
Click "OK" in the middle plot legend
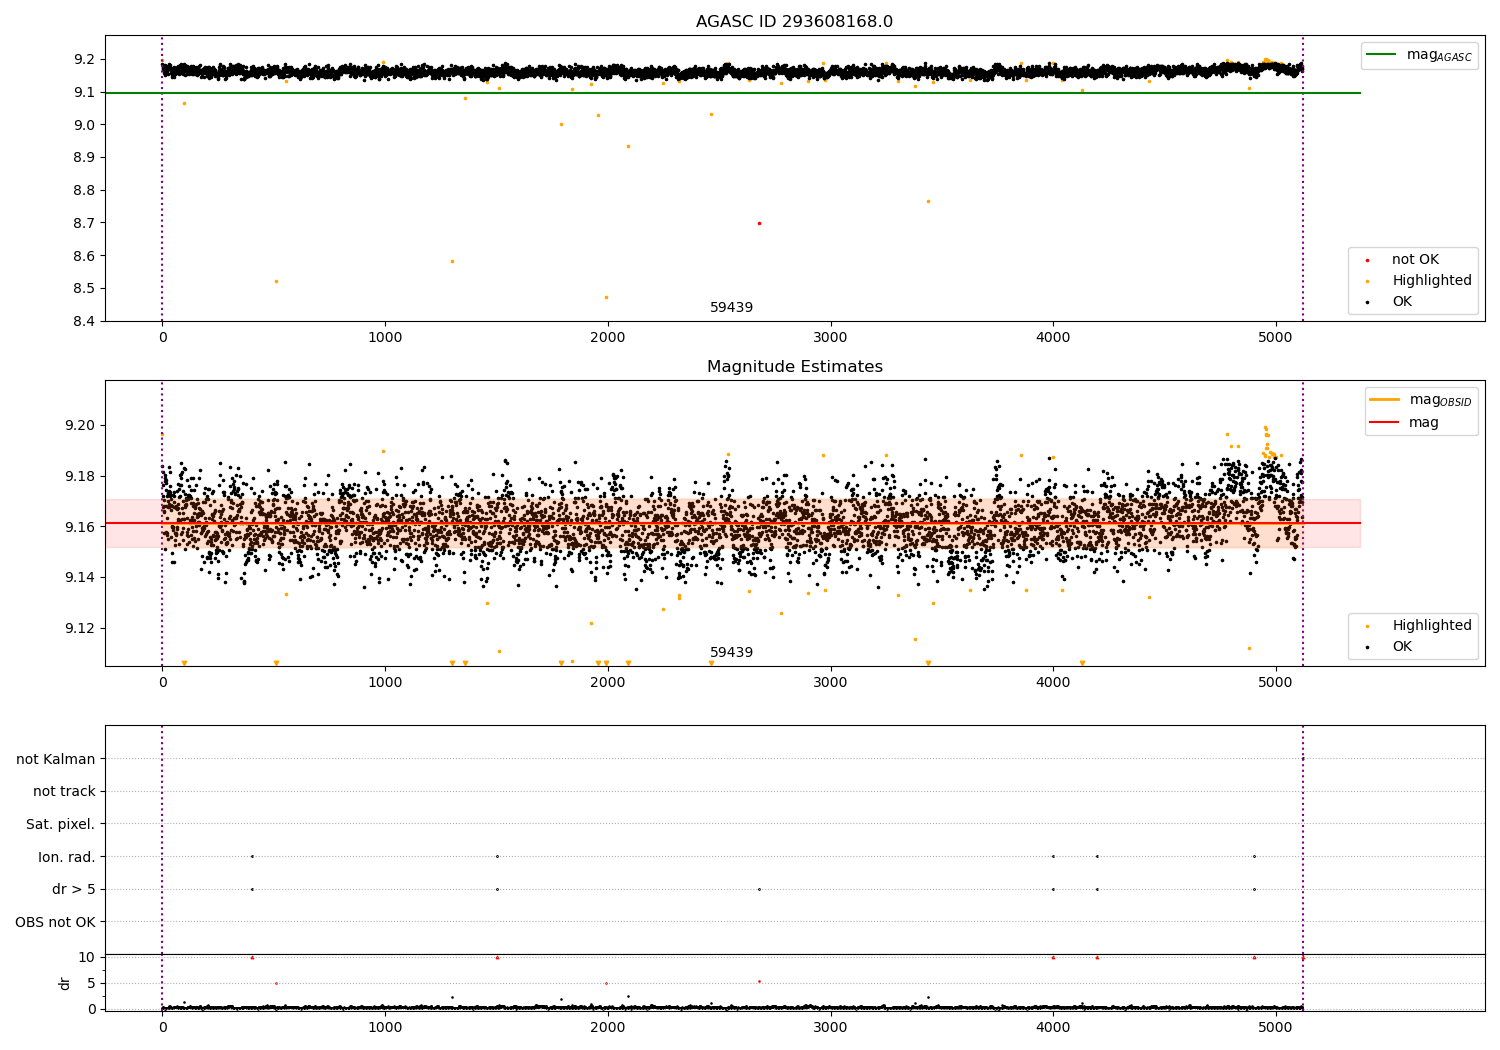click(x=1390, y=647)
